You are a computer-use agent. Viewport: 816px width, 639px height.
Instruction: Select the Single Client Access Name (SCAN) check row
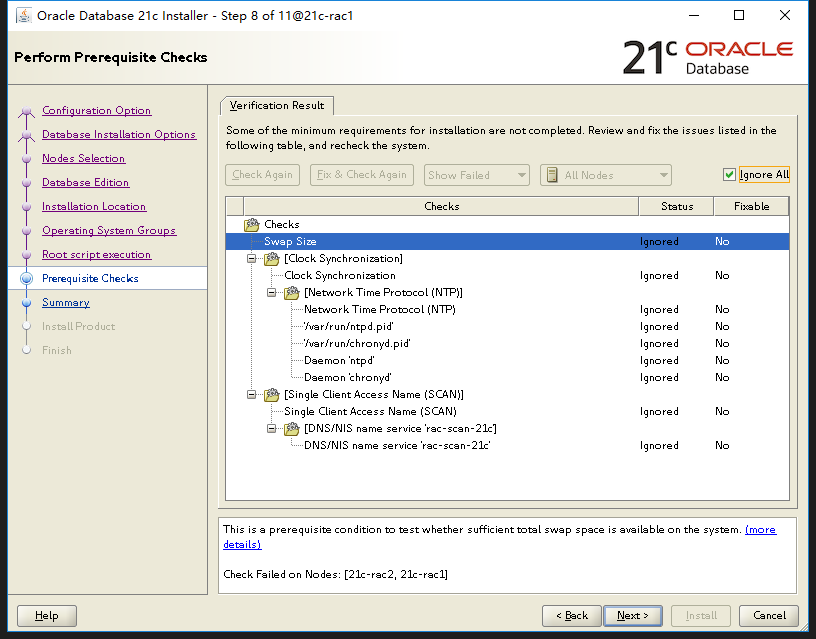507,412
